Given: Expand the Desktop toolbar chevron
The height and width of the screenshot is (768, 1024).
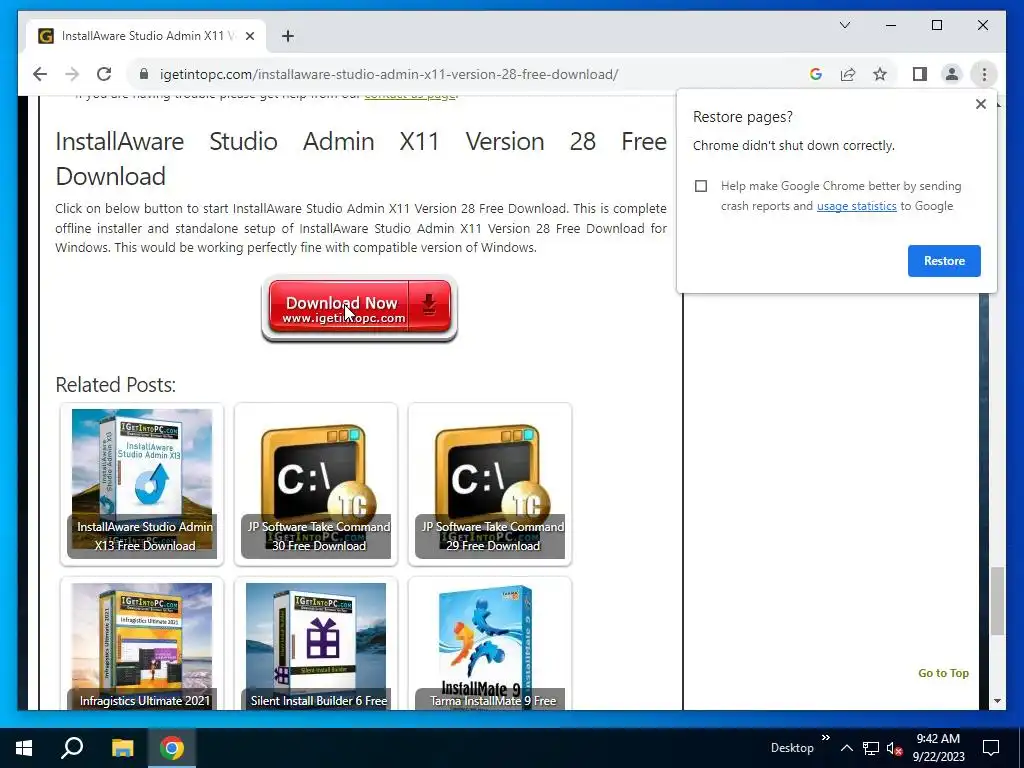Looking at the screenshot, I should coord(825,737).
